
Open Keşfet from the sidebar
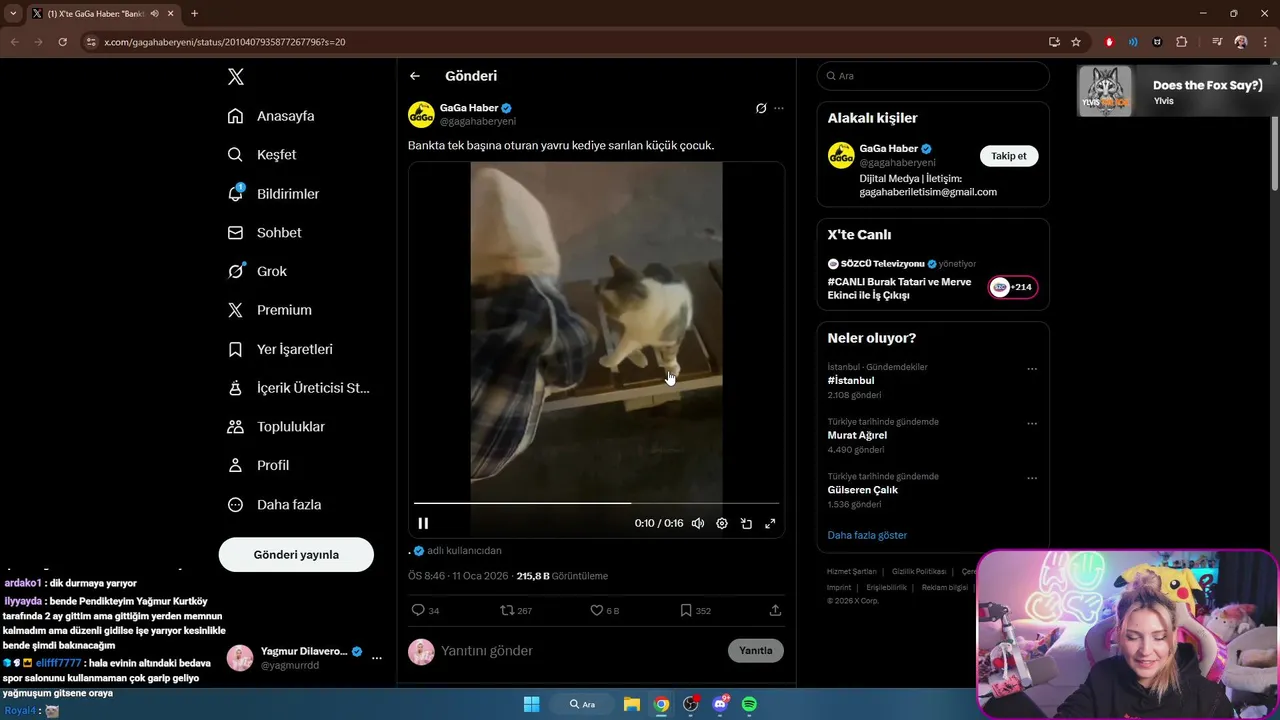(262, 155)
